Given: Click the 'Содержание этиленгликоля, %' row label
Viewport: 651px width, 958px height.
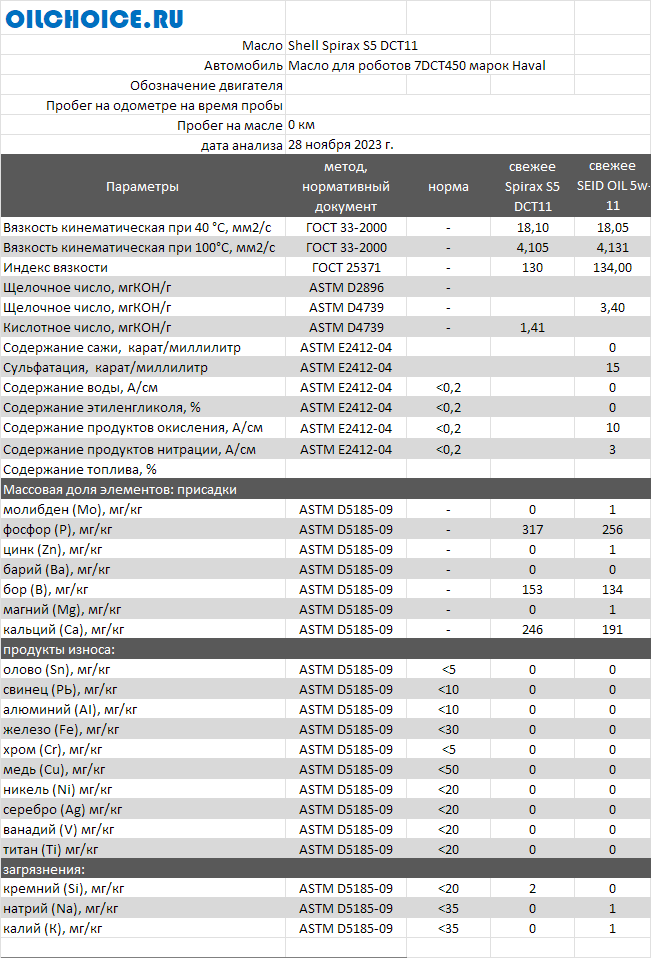Looking at the screenshot, I should pyautogui.click(x=102, y=408).
